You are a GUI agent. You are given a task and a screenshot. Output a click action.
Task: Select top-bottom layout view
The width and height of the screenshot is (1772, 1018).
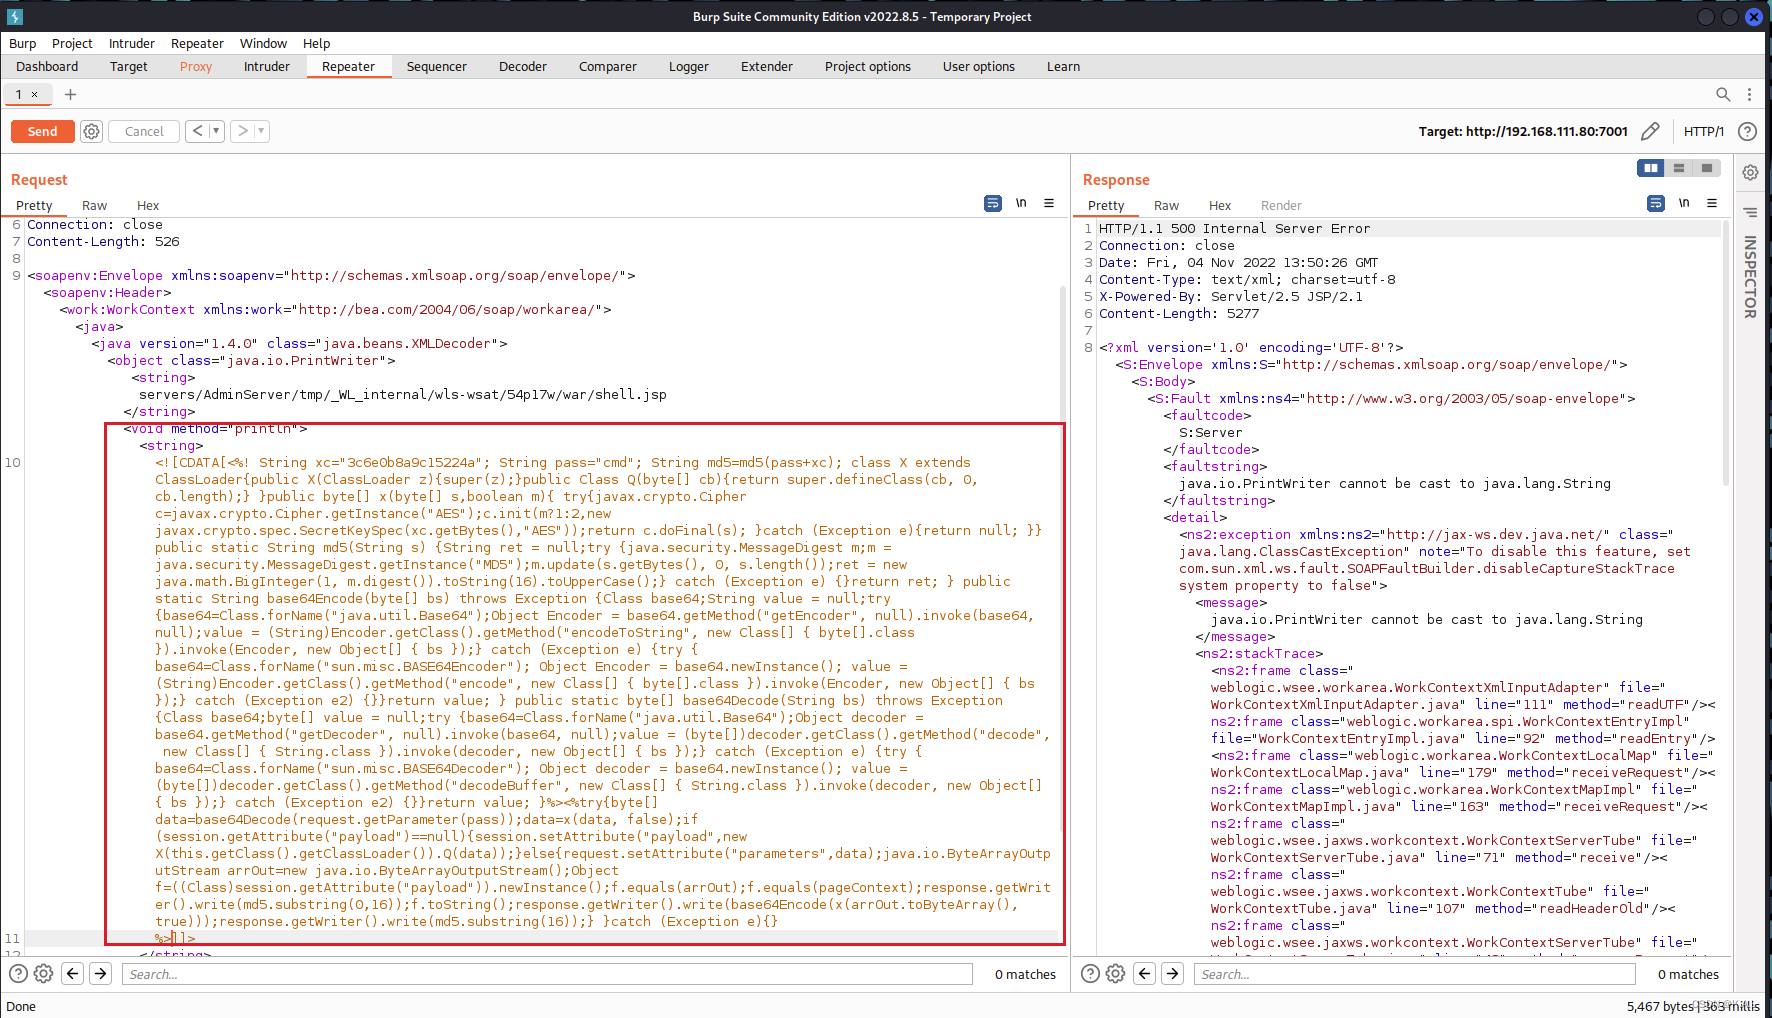1679,168
